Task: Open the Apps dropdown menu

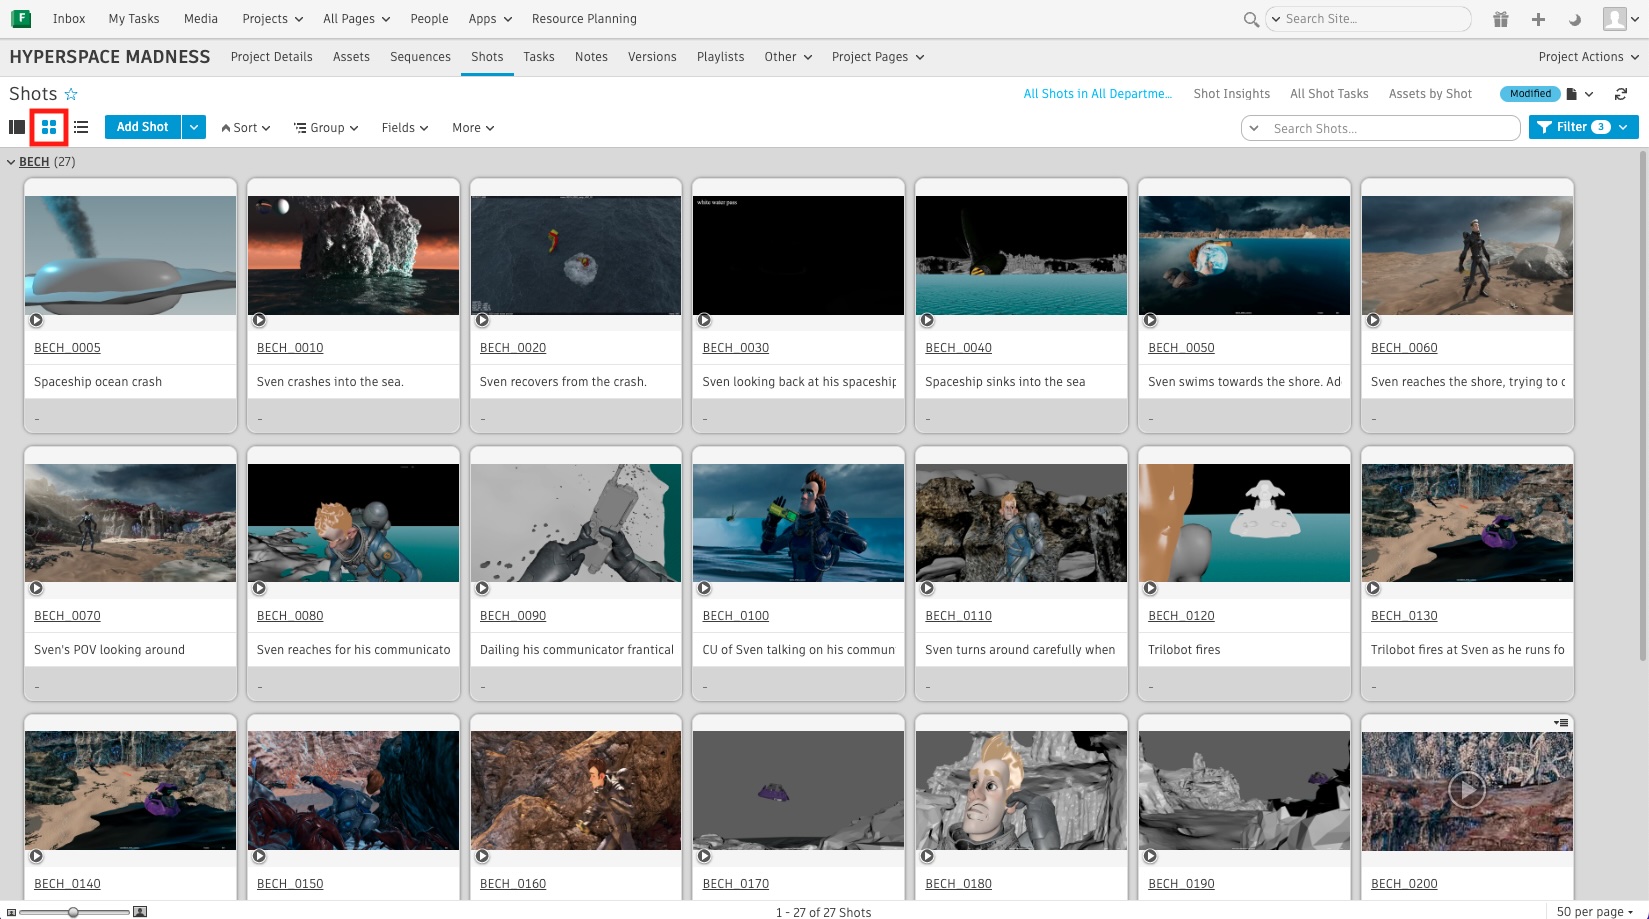Action: tap(490, 19)
